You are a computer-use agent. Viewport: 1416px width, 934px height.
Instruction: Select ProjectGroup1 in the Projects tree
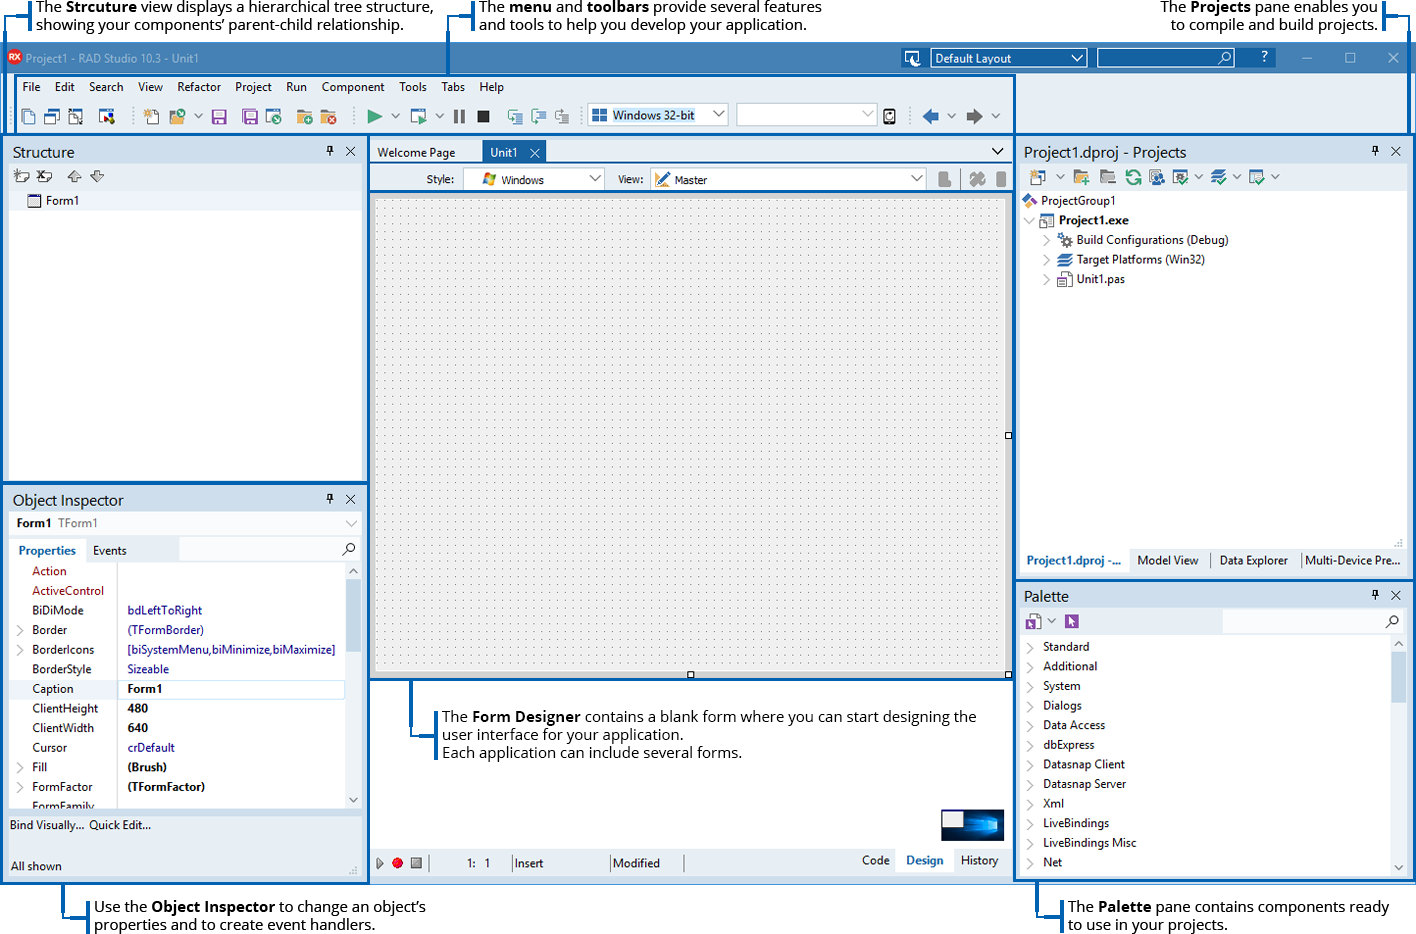tap(1078, 201)
